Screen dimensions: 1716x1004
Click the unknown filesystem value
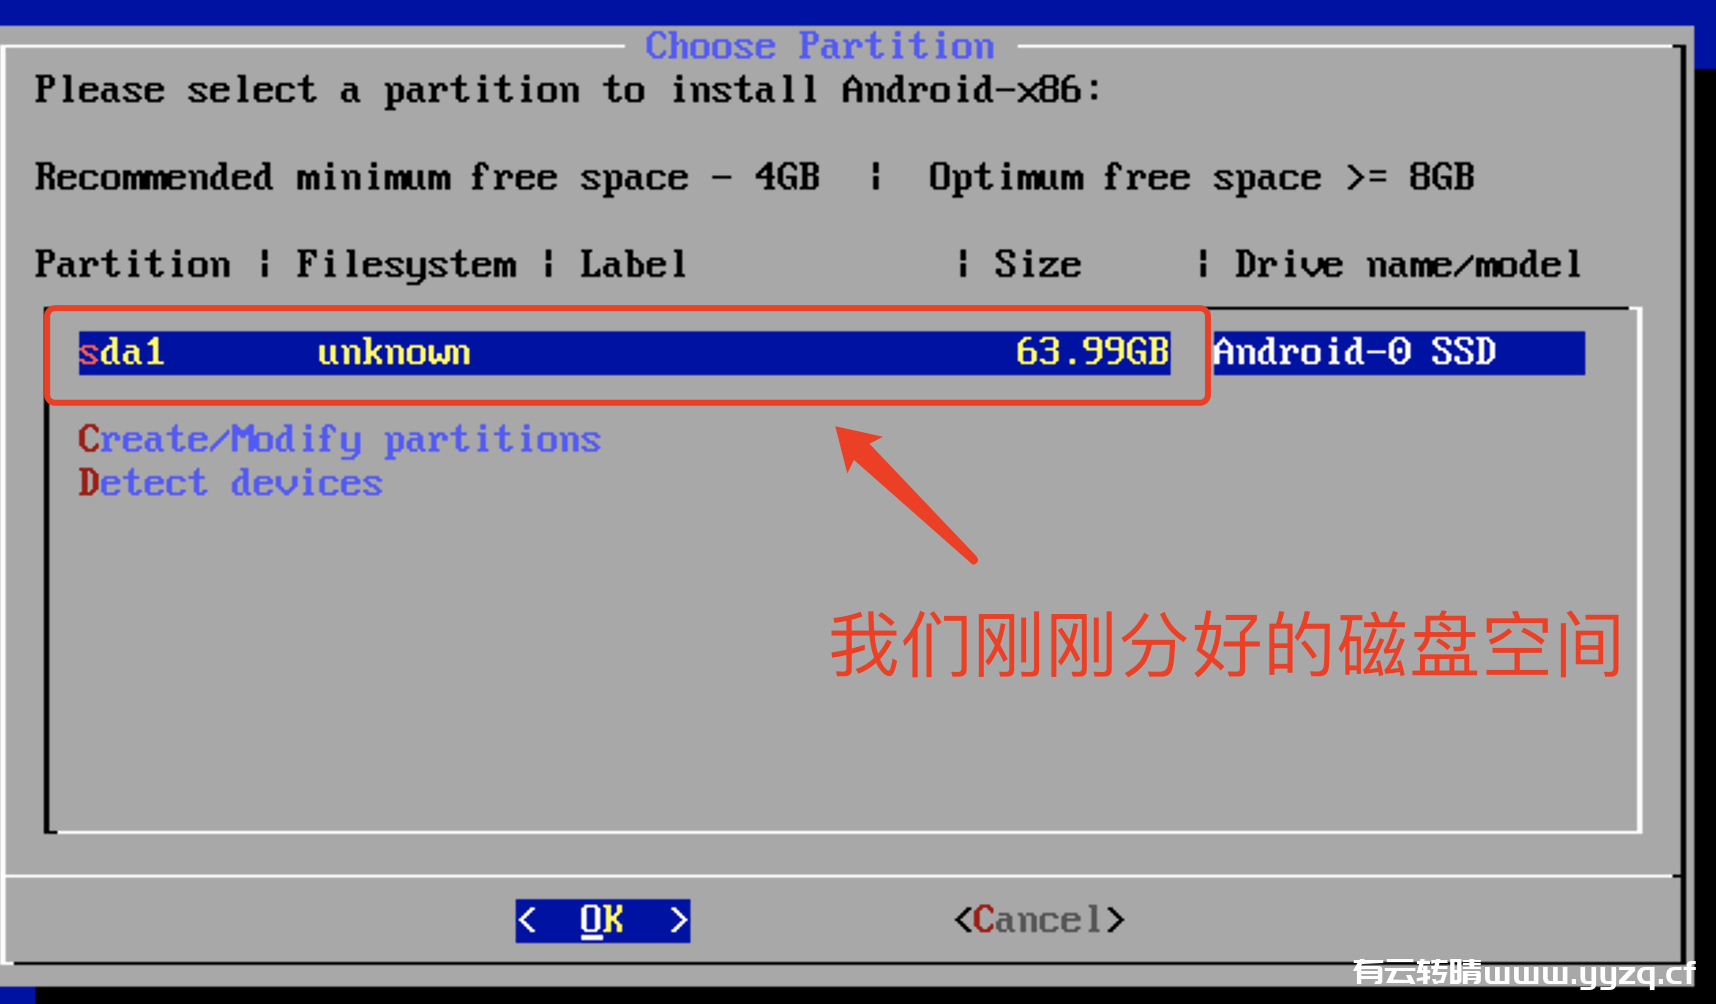(x=394, y=353)
